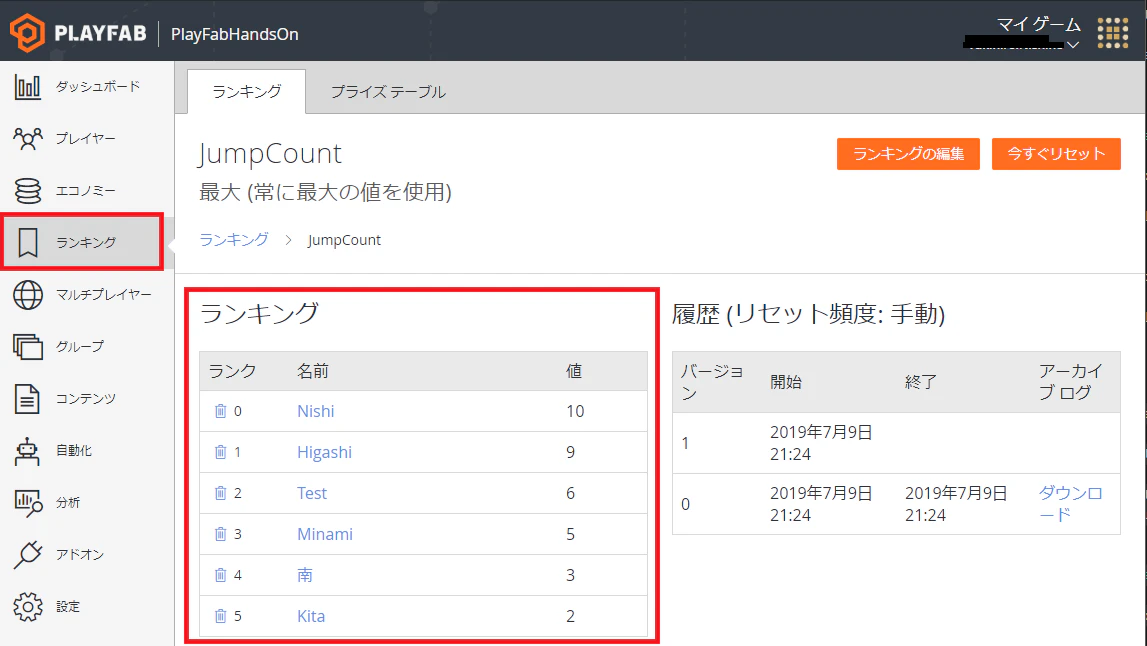
Task: Click trash icon for the Higashi row
Action: (220, 452)
